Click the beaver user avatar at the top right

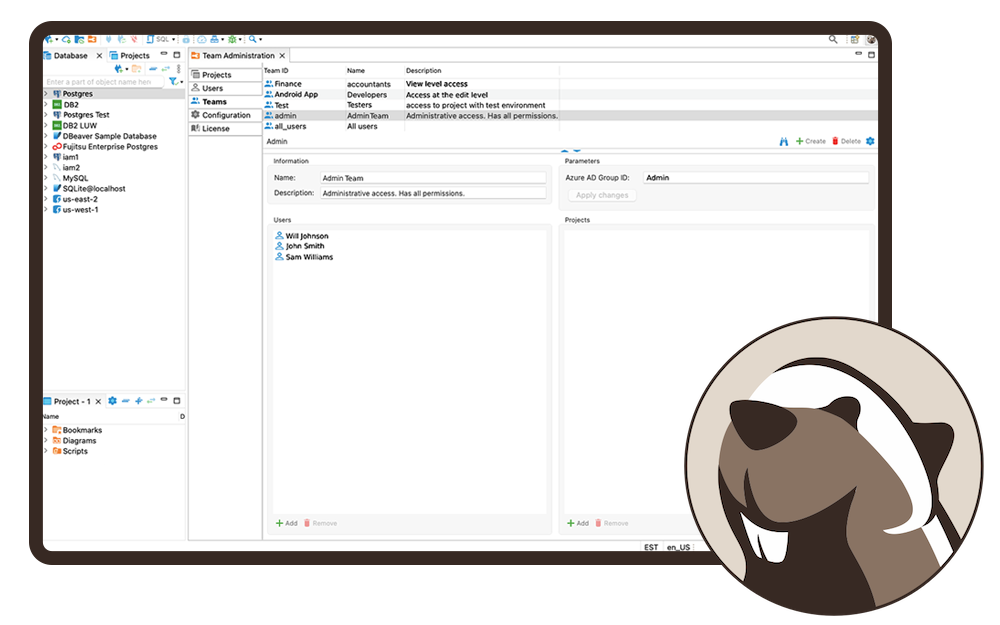871,40
